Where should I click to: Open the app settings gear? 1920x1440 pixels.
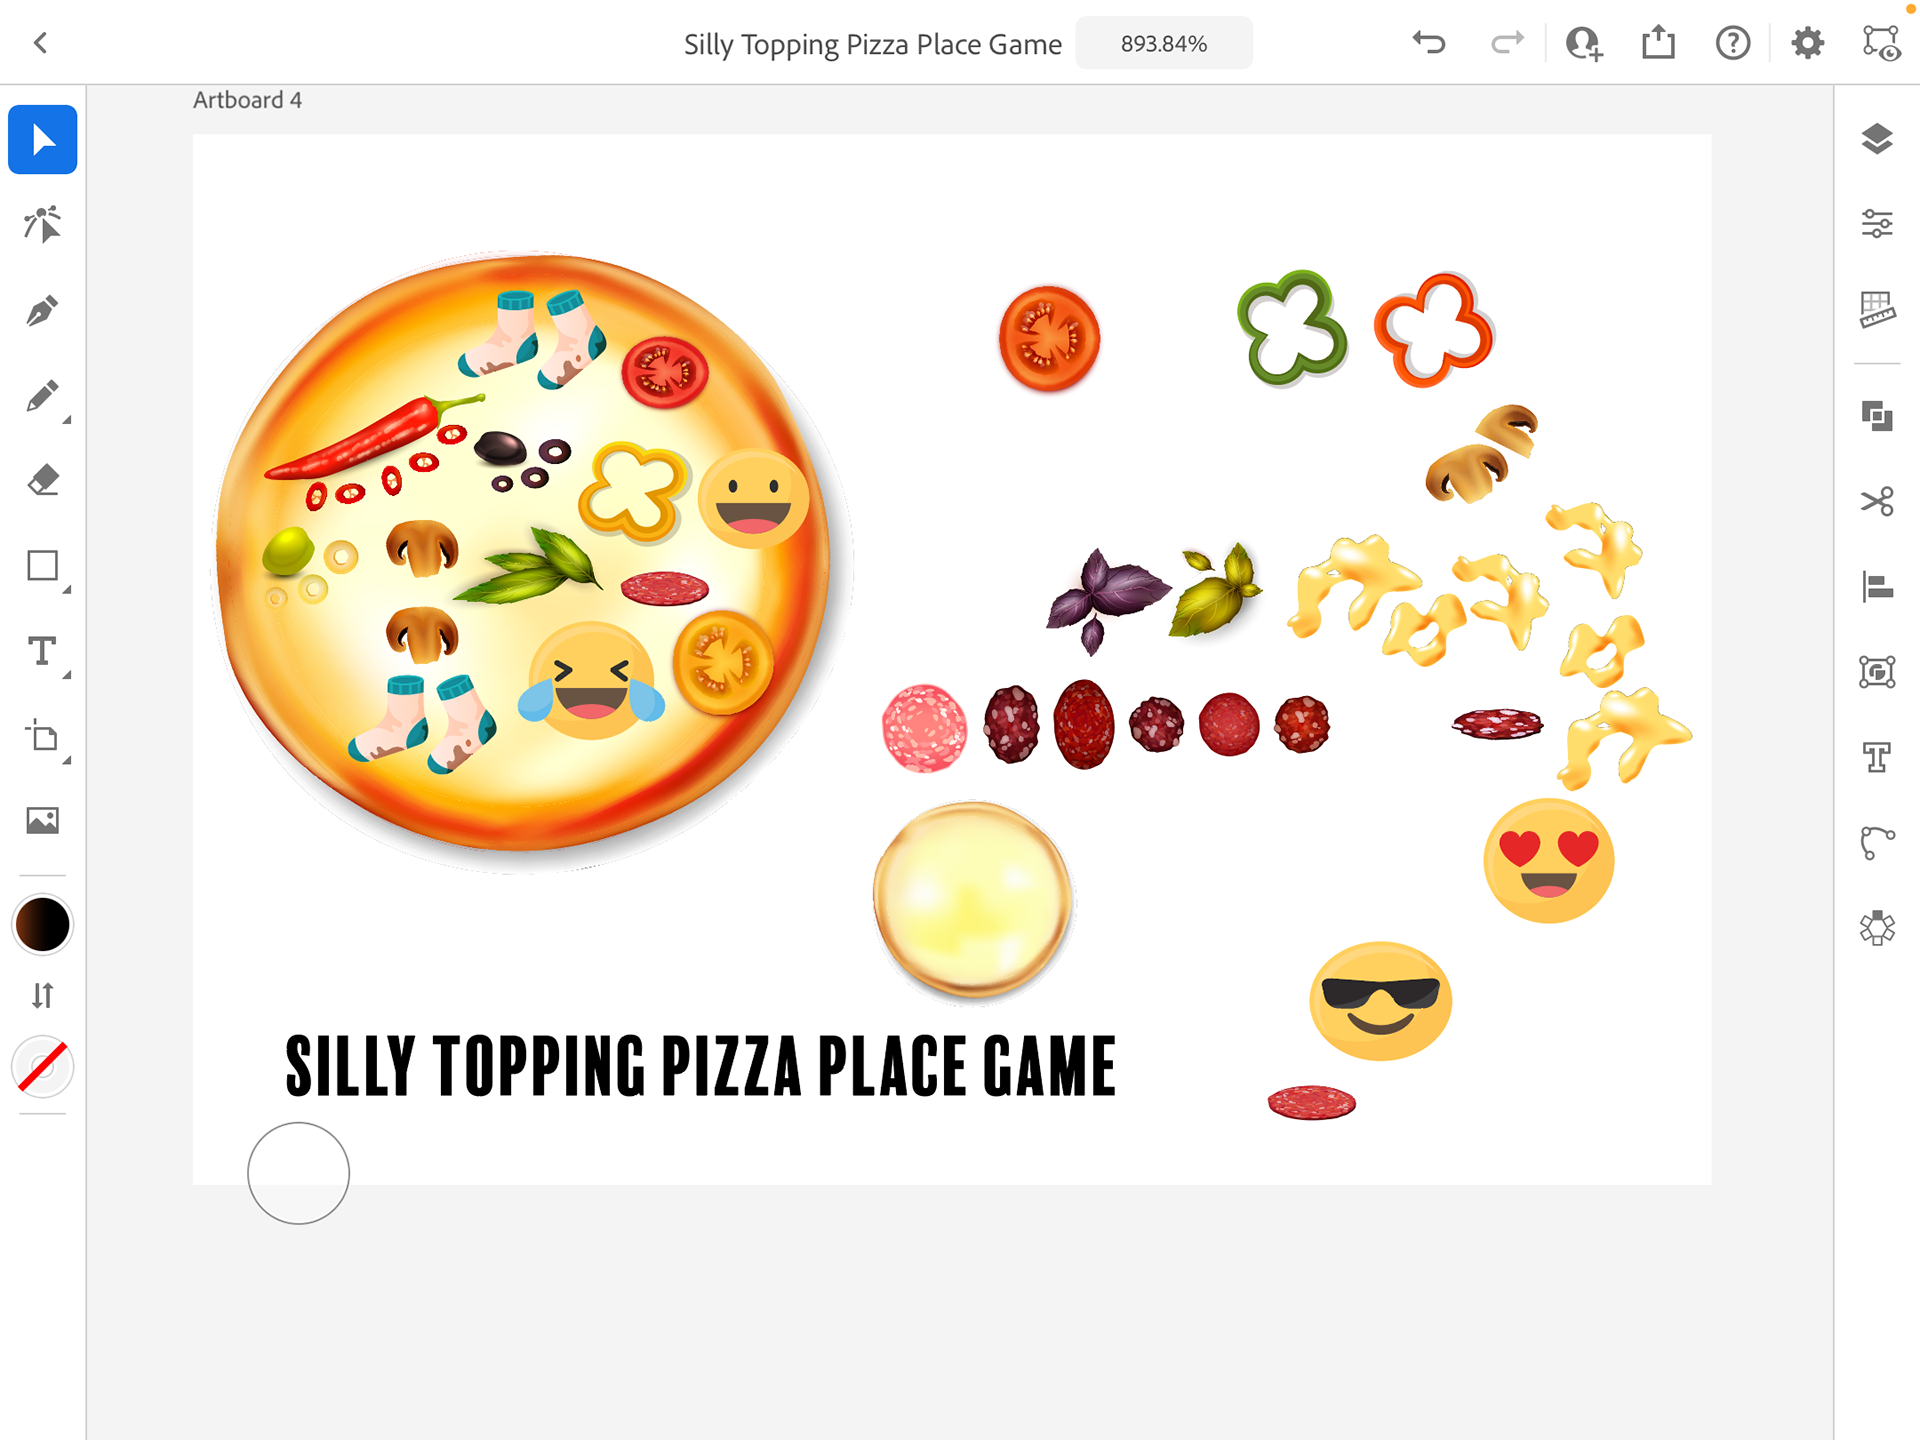coord(1807,43)
